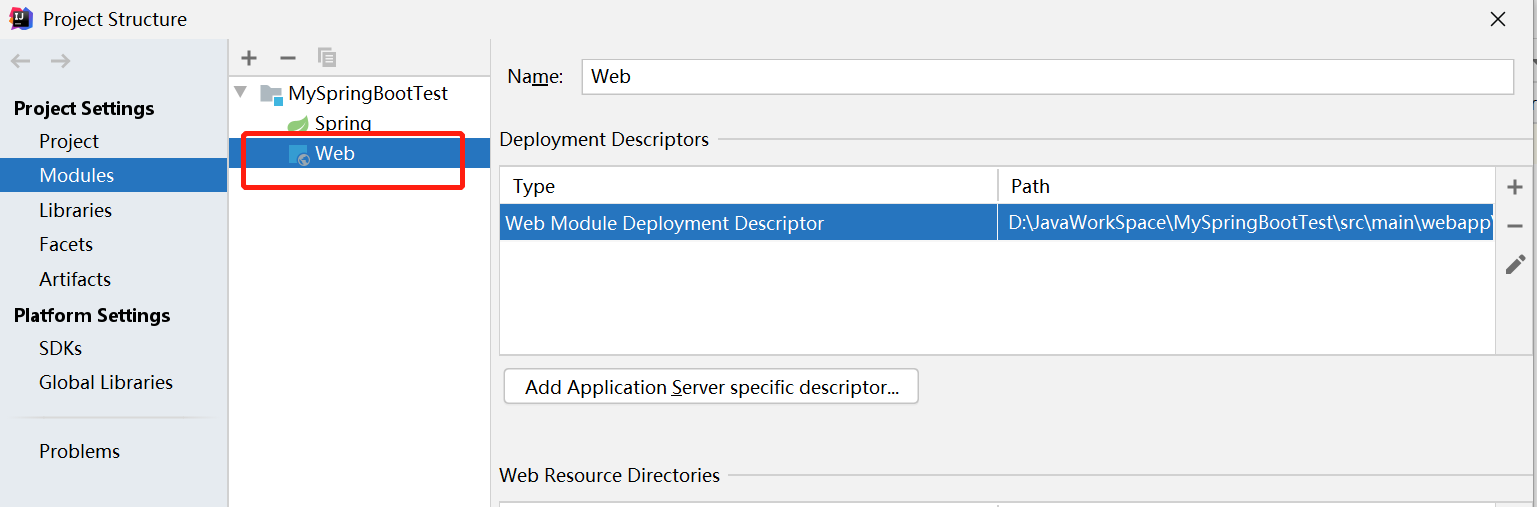Remove selected module with minus icon
This screenshot has width=1537, height=507.
click(288, 58)
